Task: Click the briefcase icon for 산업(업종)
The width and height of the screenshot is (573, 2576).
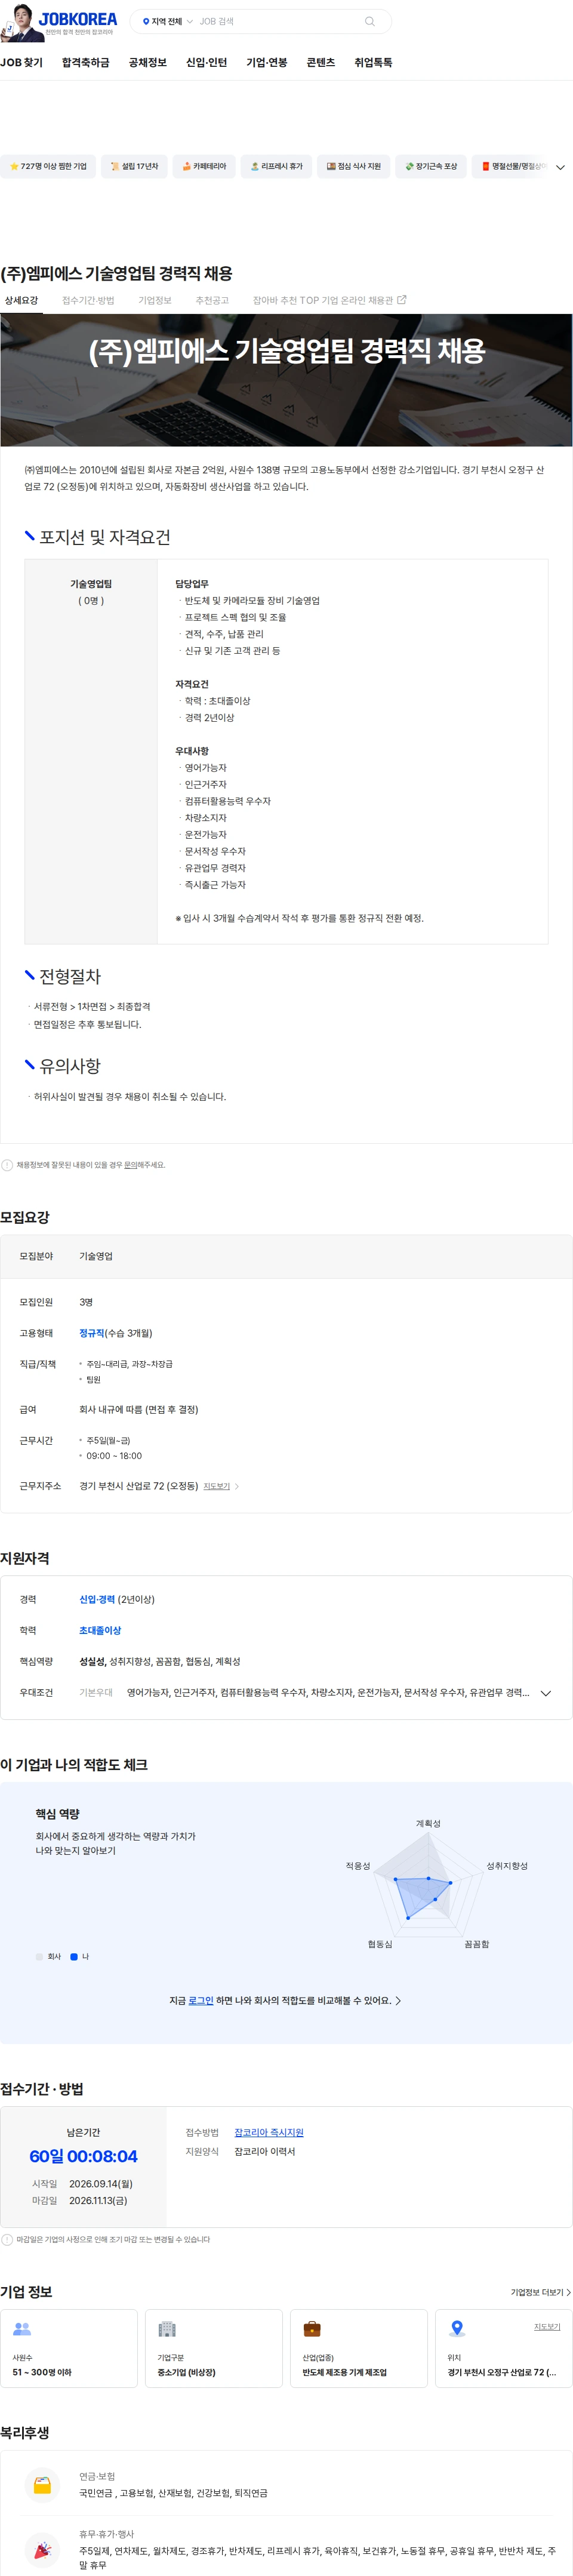Action: 312,2329
